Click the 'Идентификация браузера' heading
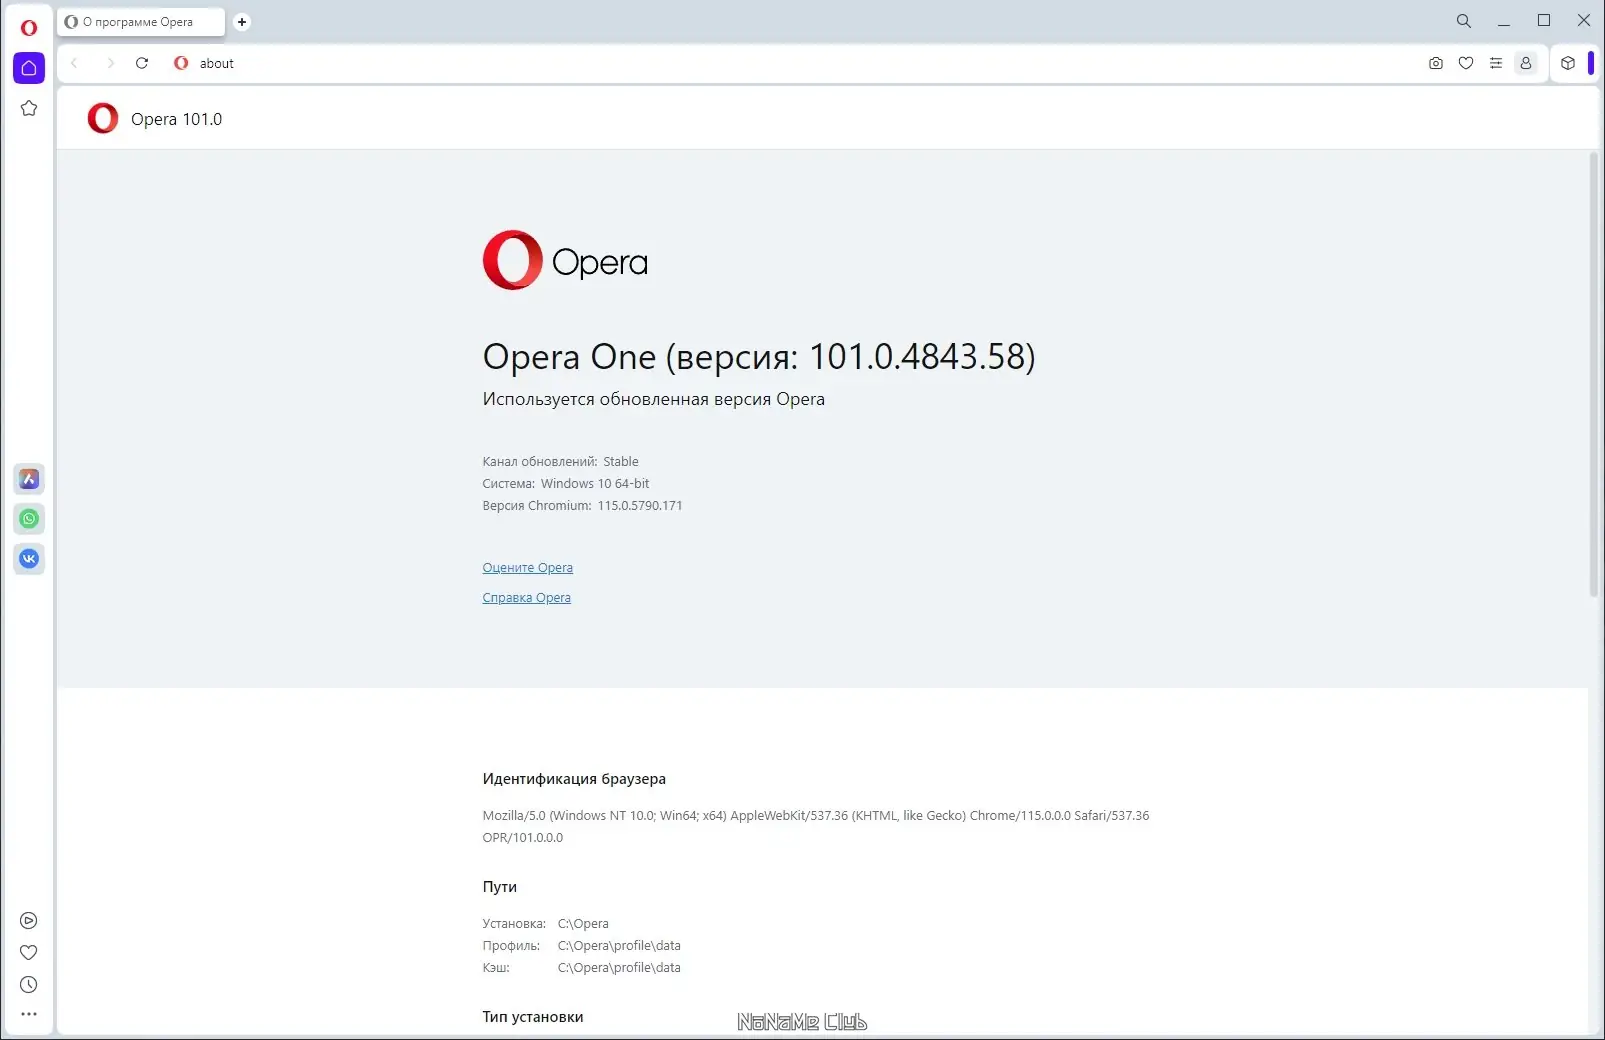1605x1040 pixels. [x=574, y=779]
